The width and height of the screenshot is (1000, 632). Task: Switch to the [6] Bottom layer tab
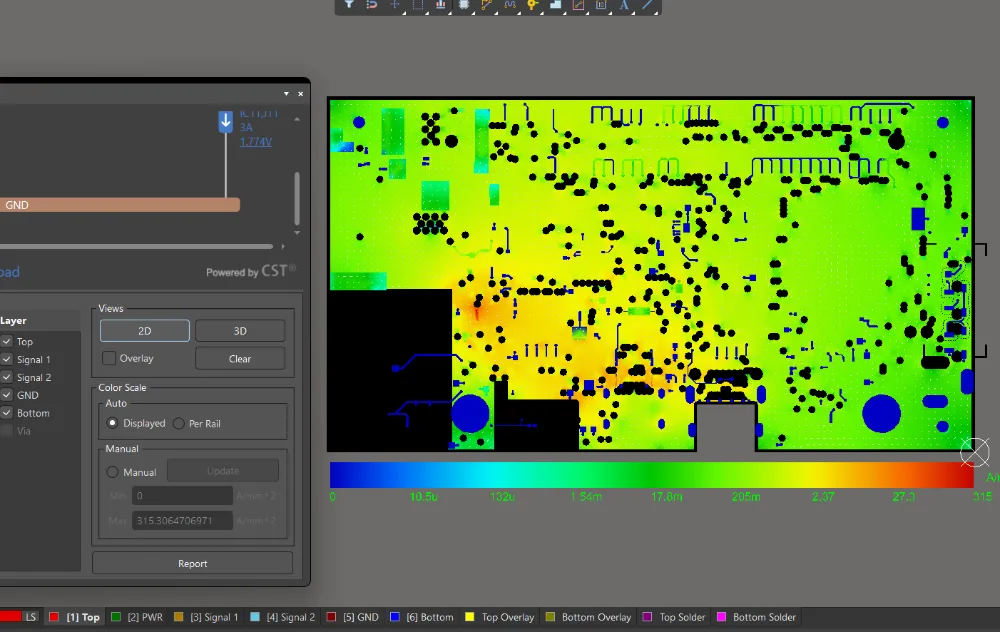pyautogui.click(x=422, y=617)
